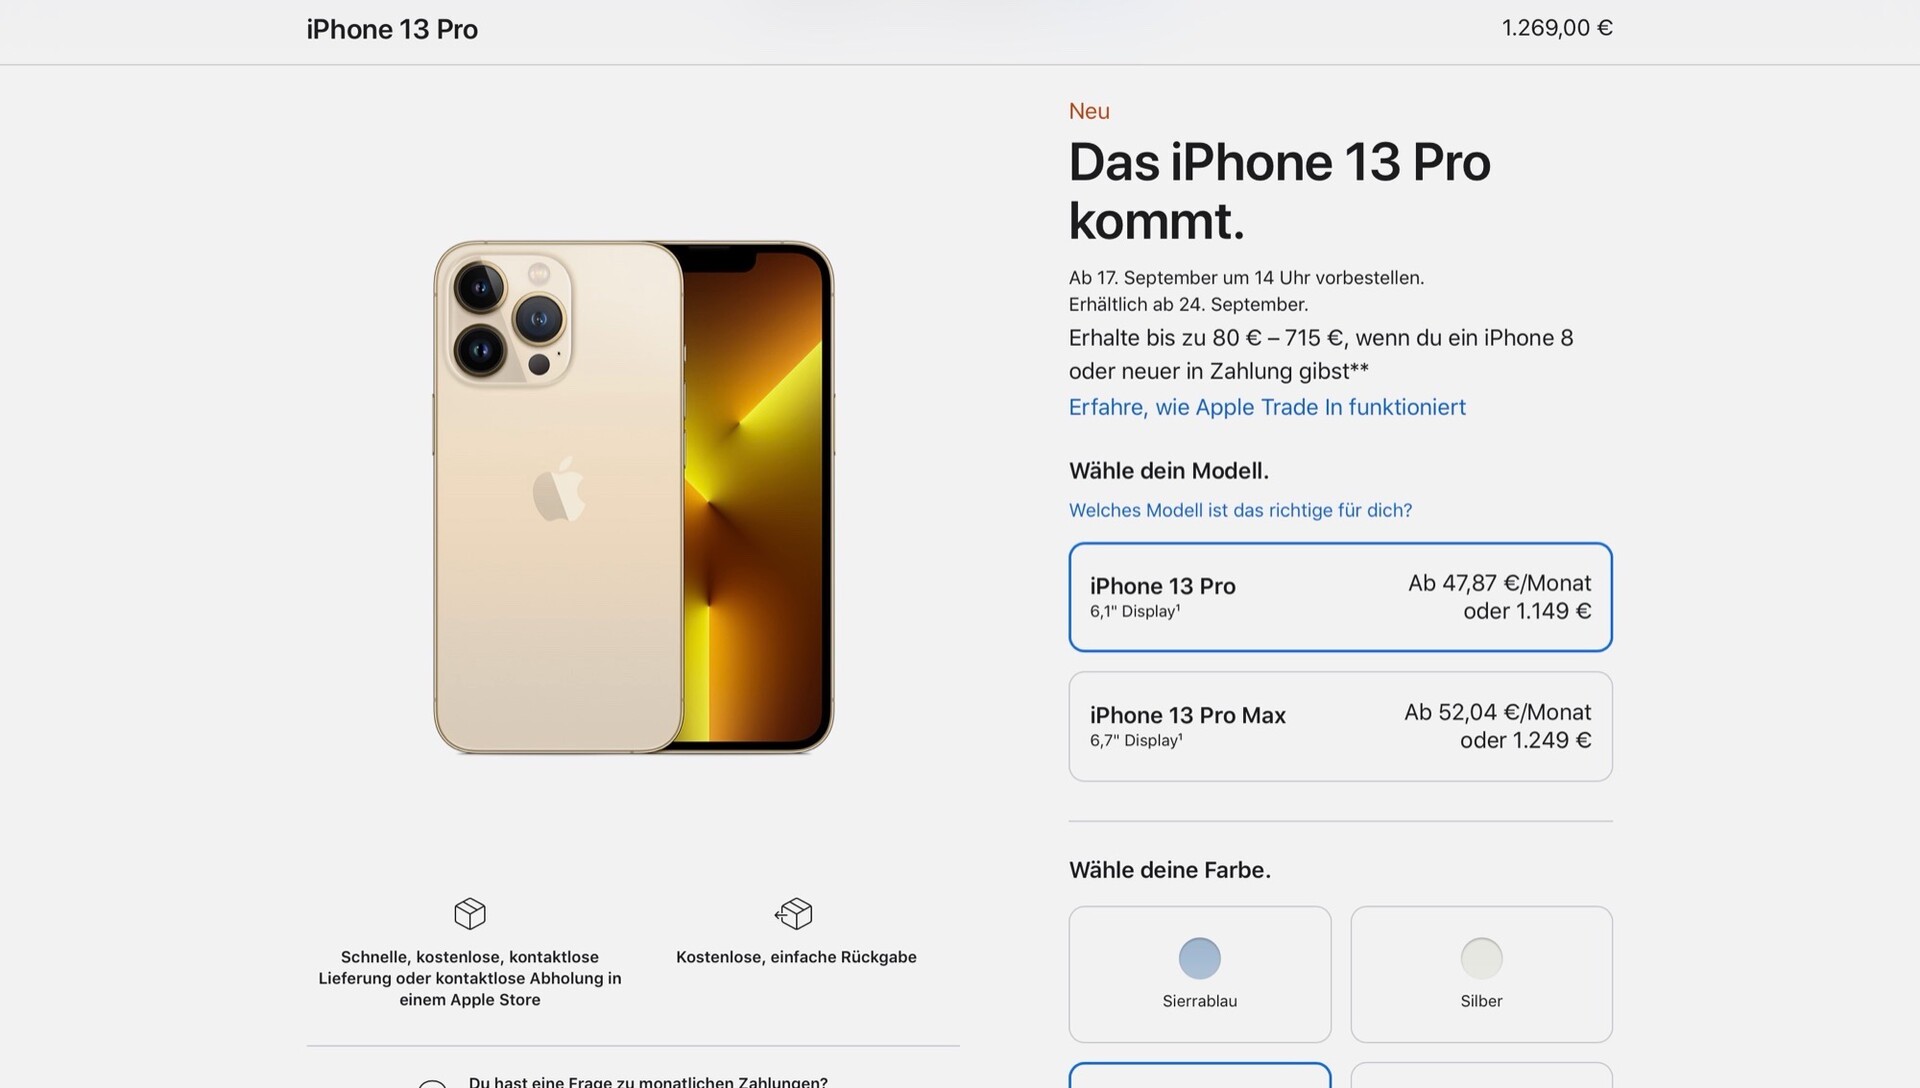
Task: Open 'Welches Modell ist das richtige für dich?' link
Action: pos(1240,510)
